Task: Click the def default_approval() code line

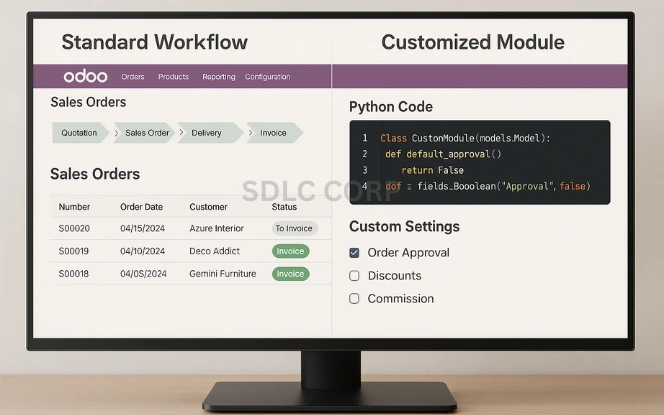Action: (x=443, y=154)
